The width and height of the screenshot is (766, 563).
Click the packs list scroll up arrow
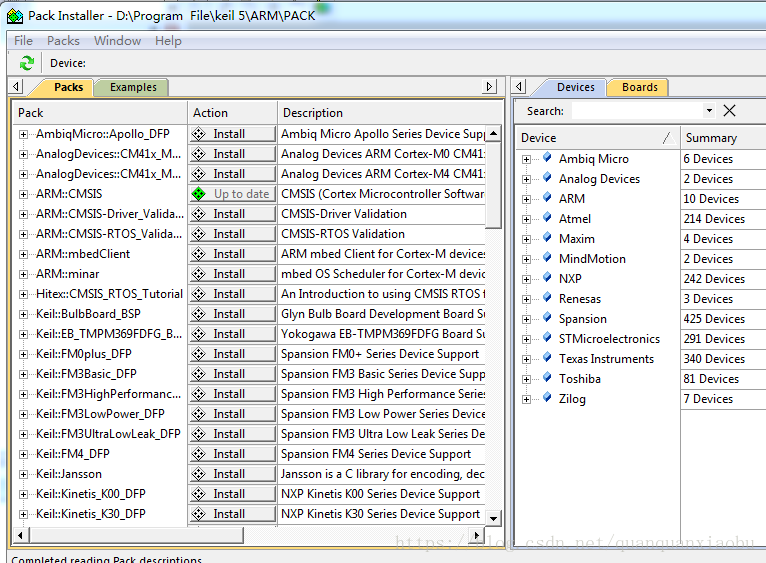click(493, 133)
